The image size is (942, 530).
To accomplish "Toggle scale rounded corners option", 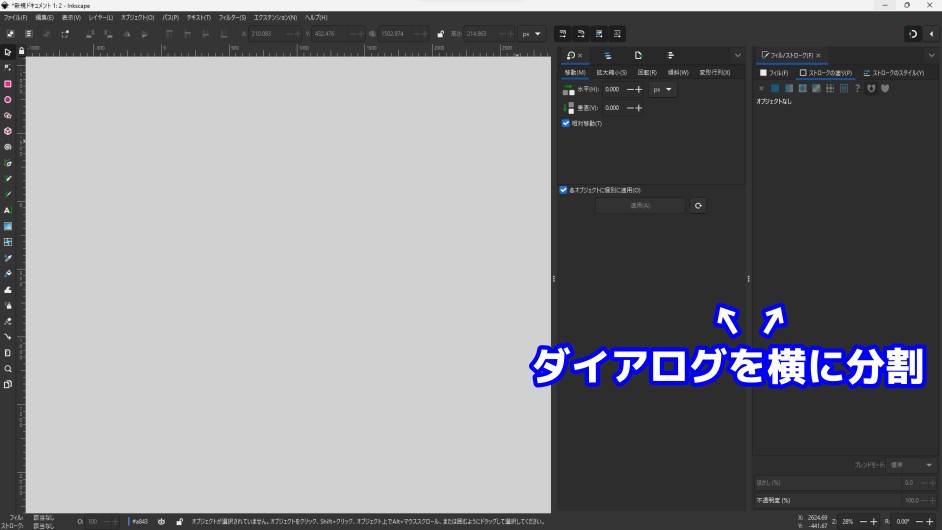I will point(581,34).
